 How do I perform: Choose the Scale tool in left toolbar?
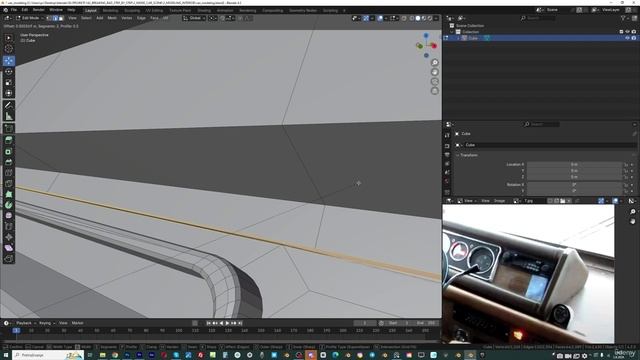(9, 82)
